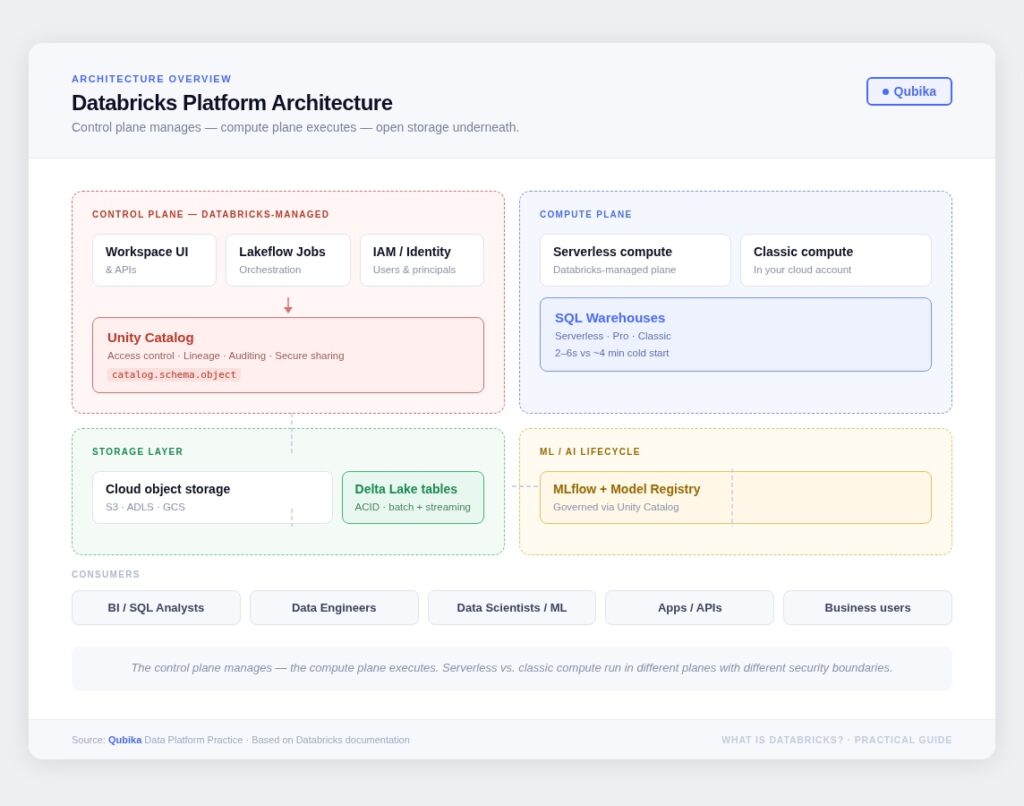Select the Data Engineers consumer button
Screen dimensions: 1024x806
pyautogui.click(x=334, y=608)
